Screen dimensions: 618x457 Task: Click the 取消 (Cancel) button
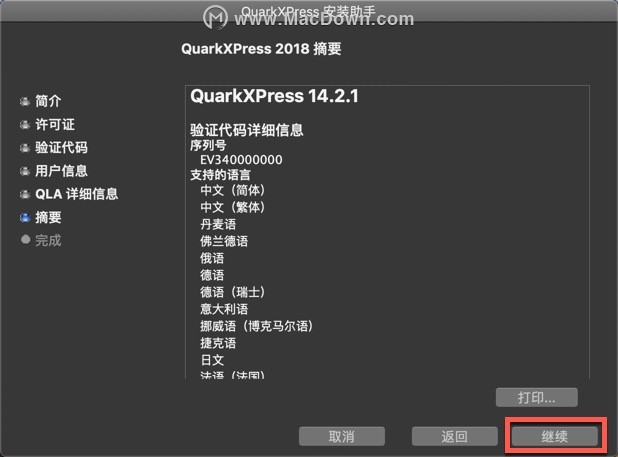tap(342, 436)
